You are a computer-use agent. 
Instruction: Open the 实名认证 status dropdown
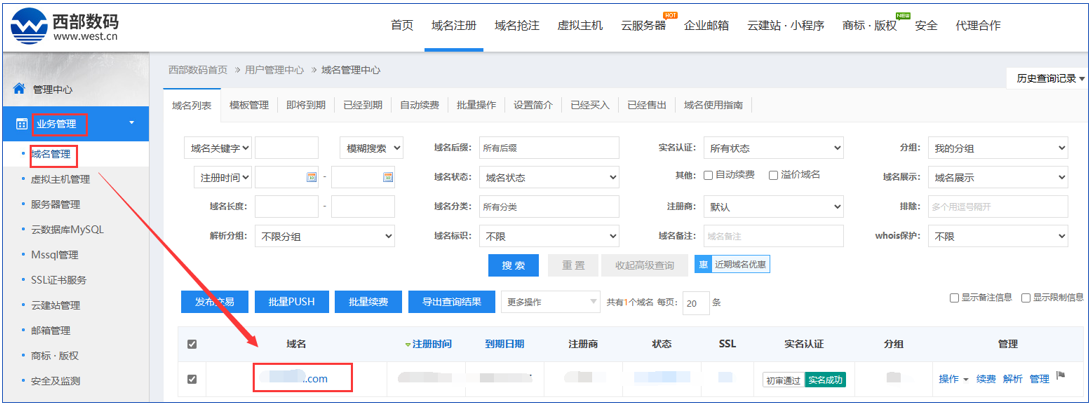tap(773, 148)
